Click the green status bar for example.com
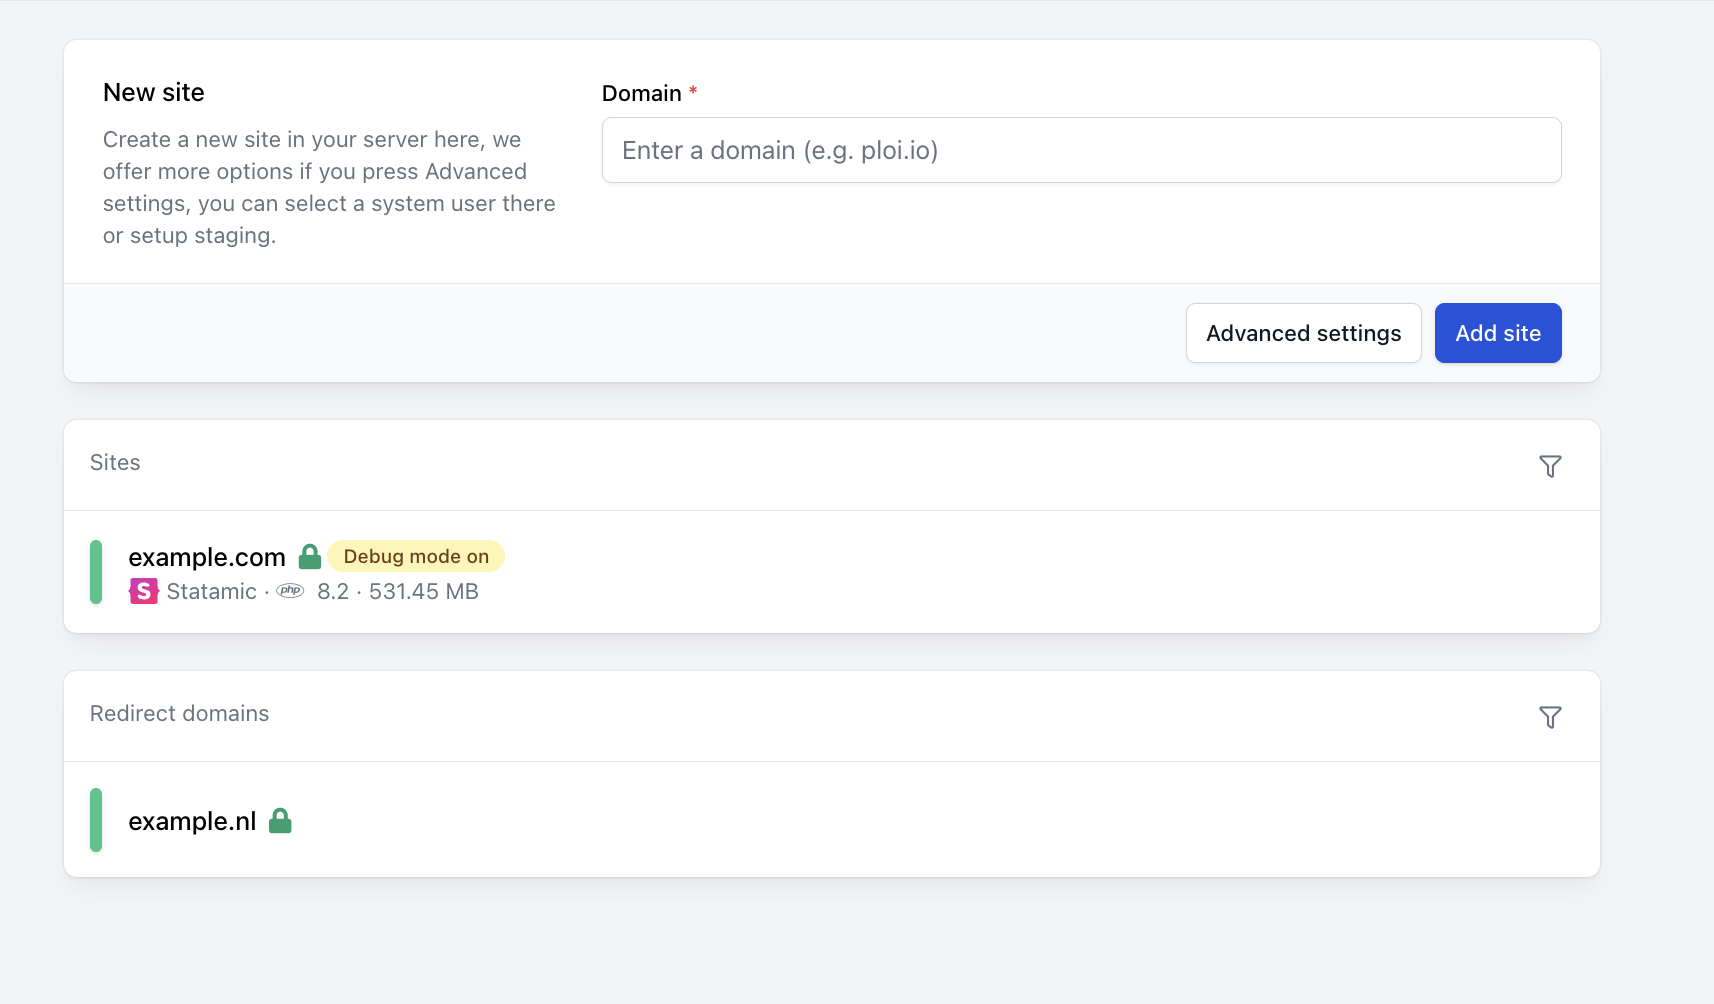Viewport: 1714px width, 1004px height. pos(96,572)
